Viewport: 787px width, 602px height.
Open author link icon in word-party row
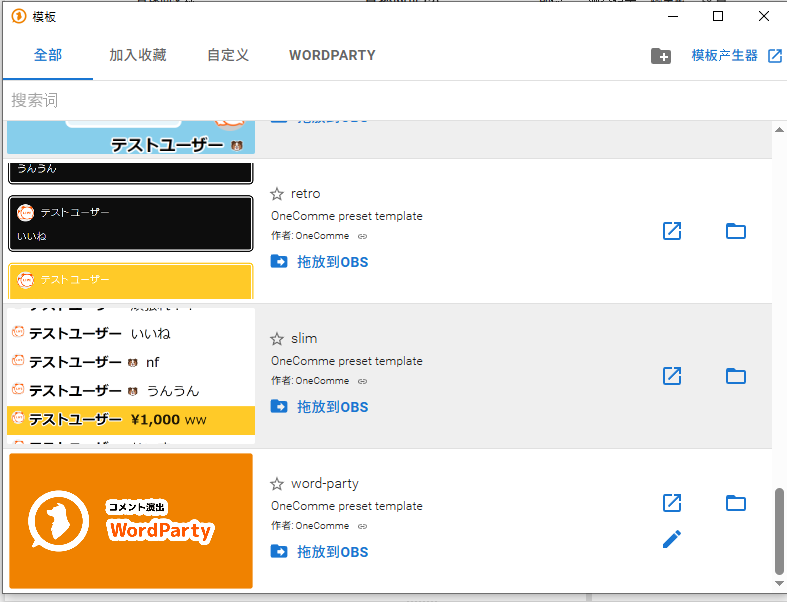click(x=362, y=526)
